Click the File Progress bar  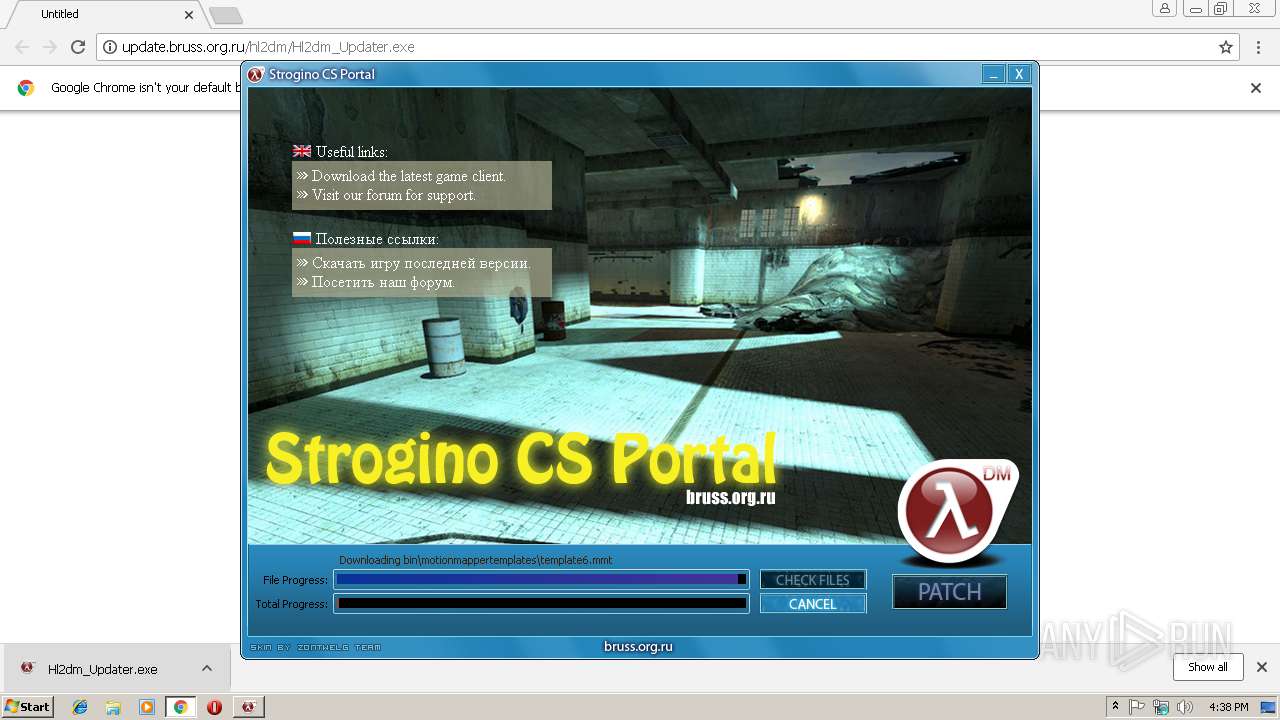click(541, 579)
